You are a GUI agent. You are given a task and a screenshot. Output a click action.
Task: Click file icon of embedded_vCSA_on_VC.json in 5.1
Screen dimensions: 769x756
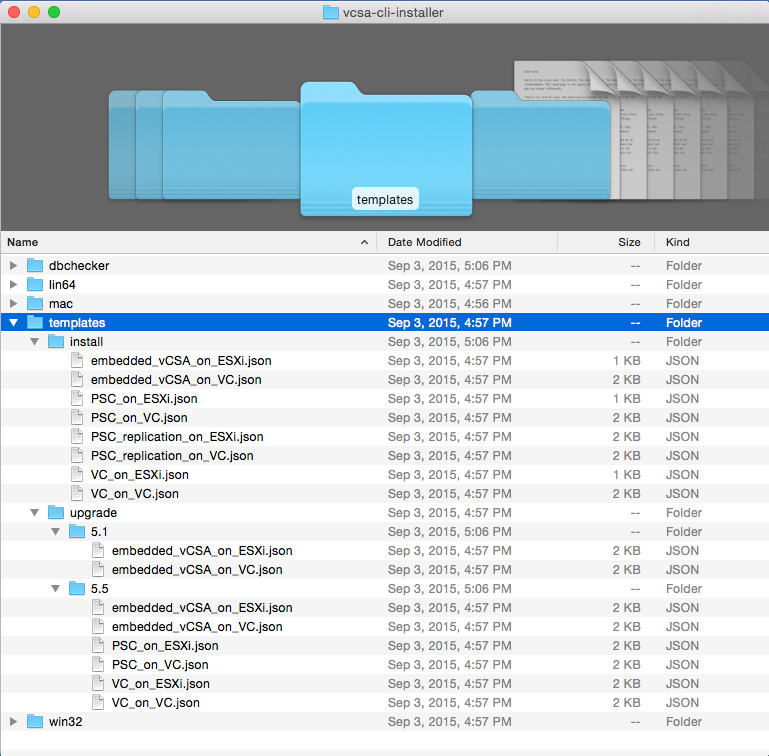click(98, 570)
